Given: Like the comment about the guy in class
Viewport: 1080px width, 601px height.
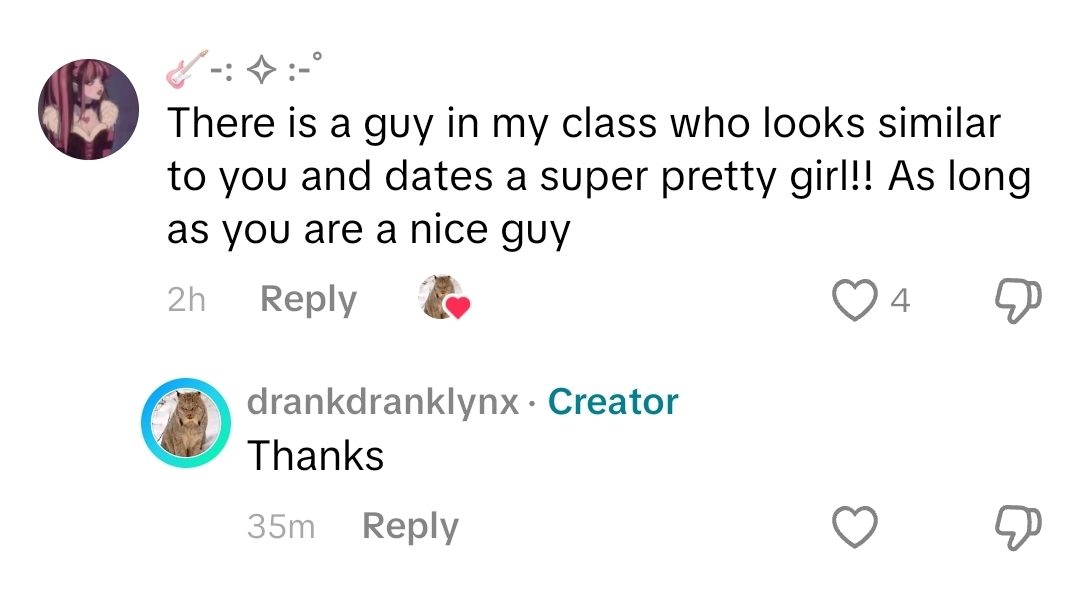Looking at the screenshot, I should [x=853, y=300].
